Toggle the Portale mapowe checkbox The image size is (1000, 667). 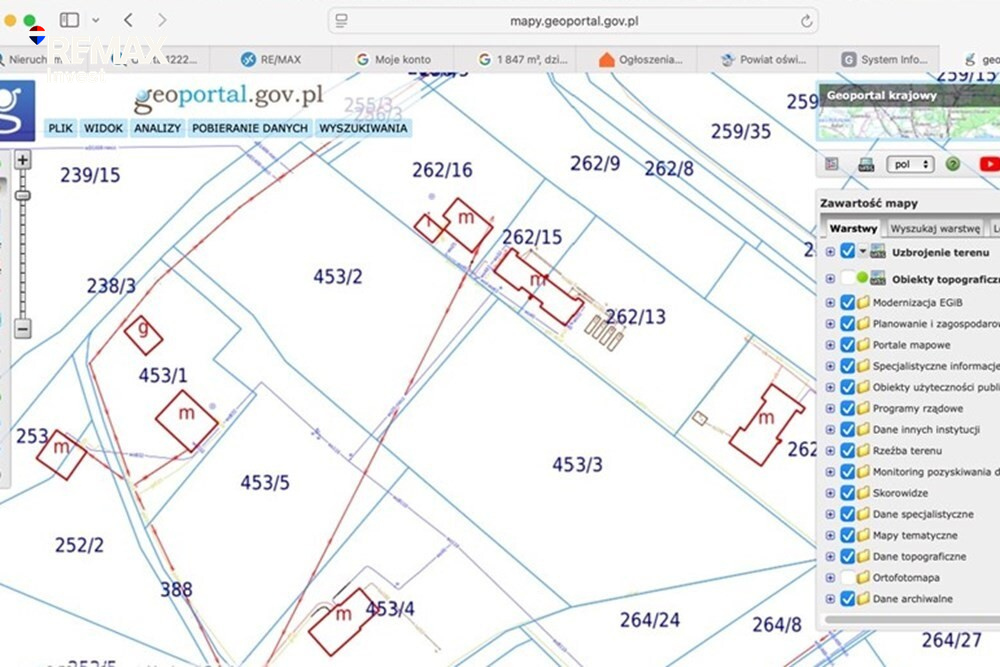pyautogui.click(x=847, y=345)
